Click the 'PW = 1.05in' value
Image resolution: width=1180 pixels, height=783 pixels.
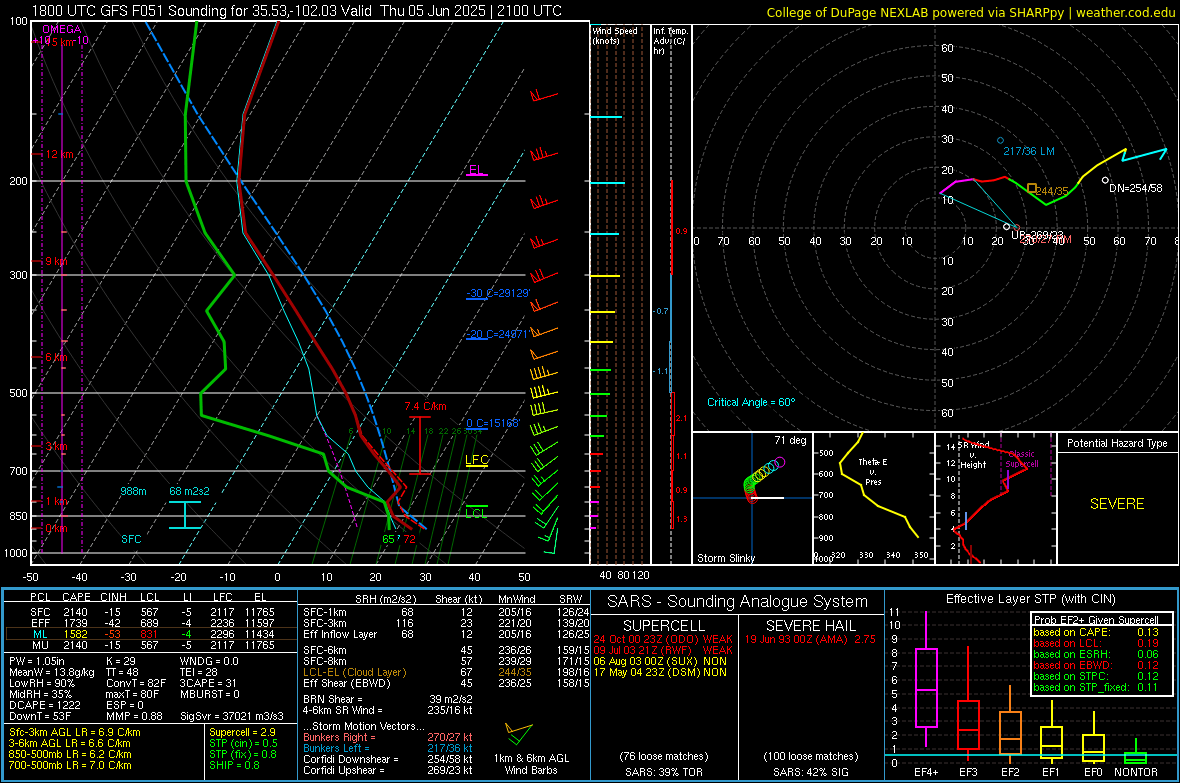click(x=37, y=661)
